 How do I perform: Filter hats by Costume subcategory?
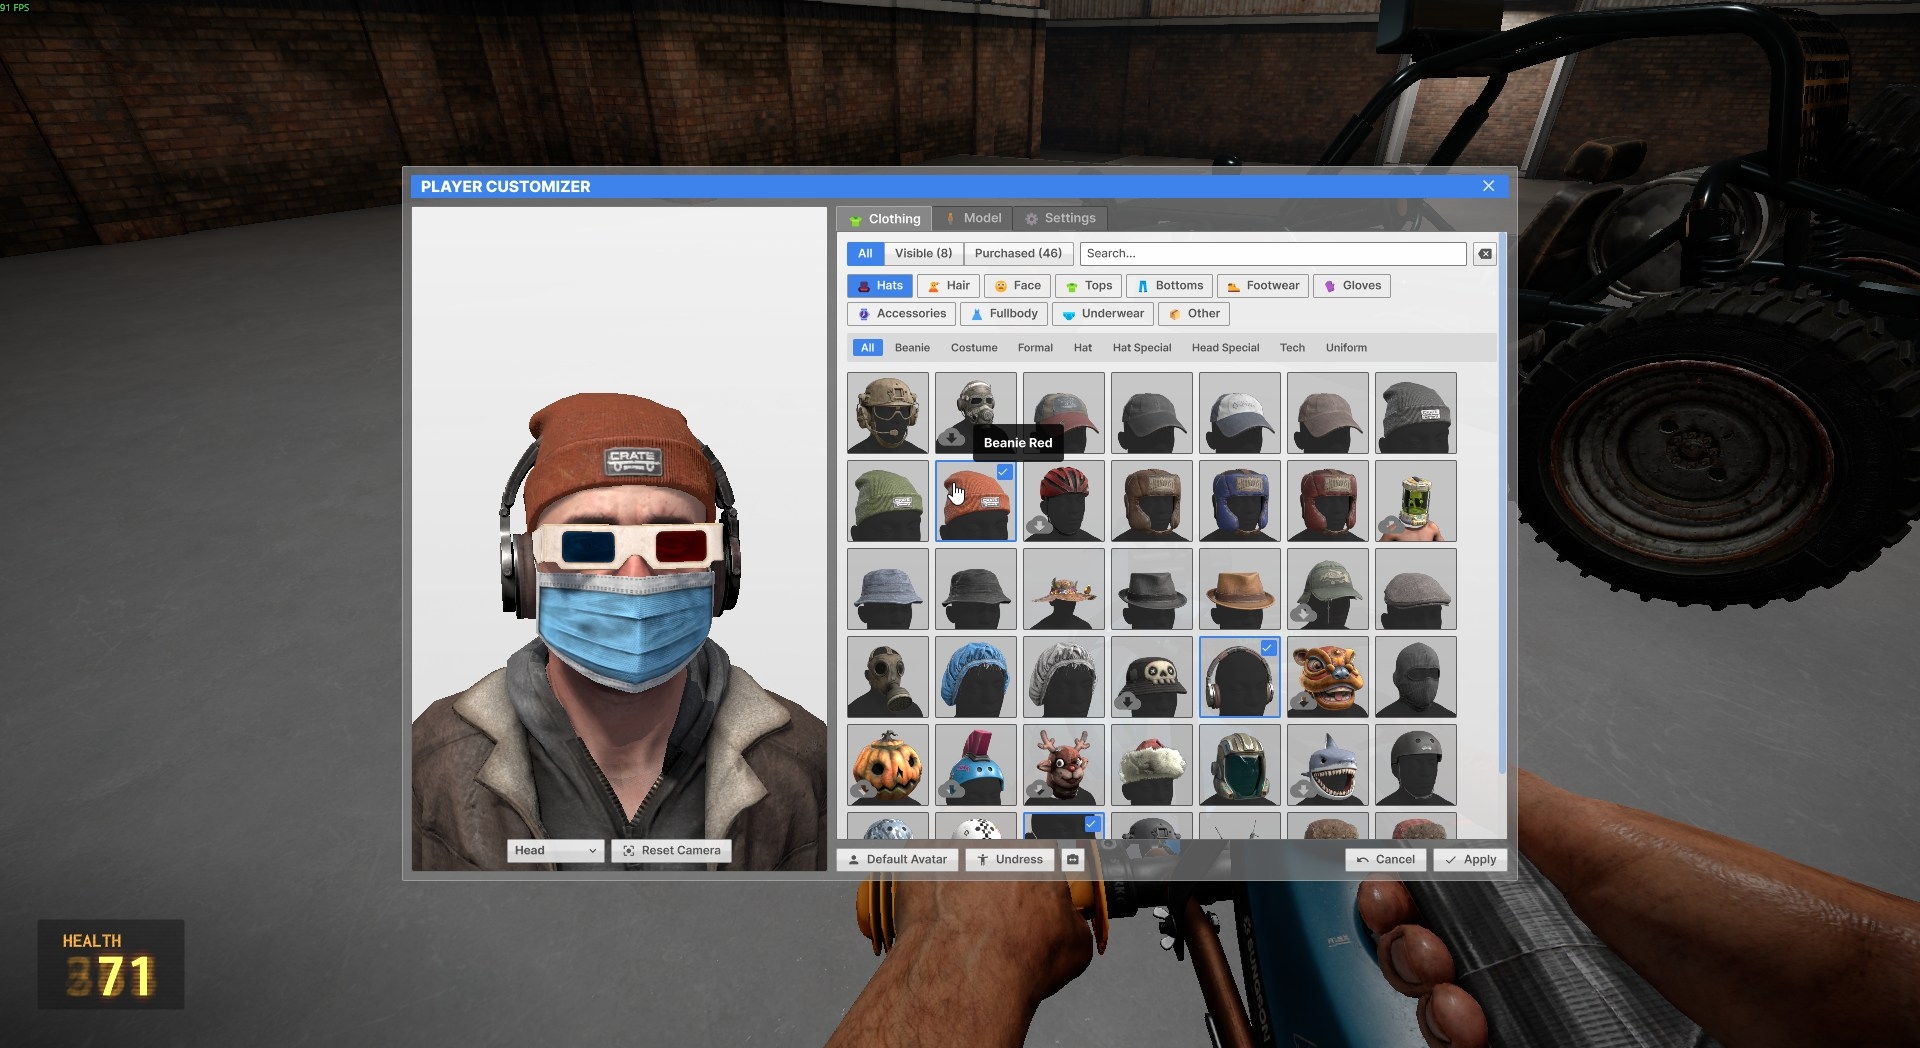(974, 348)
